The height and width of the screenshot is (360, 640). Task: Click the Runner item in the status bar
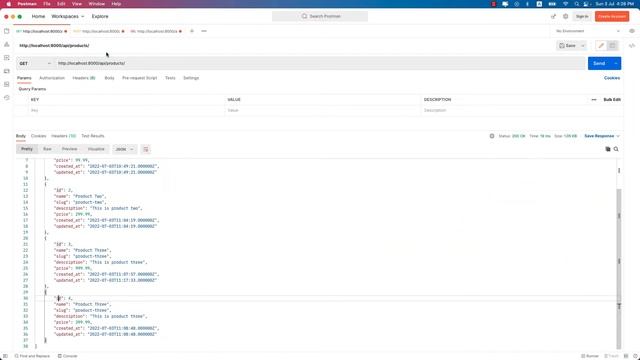point(590,356)
